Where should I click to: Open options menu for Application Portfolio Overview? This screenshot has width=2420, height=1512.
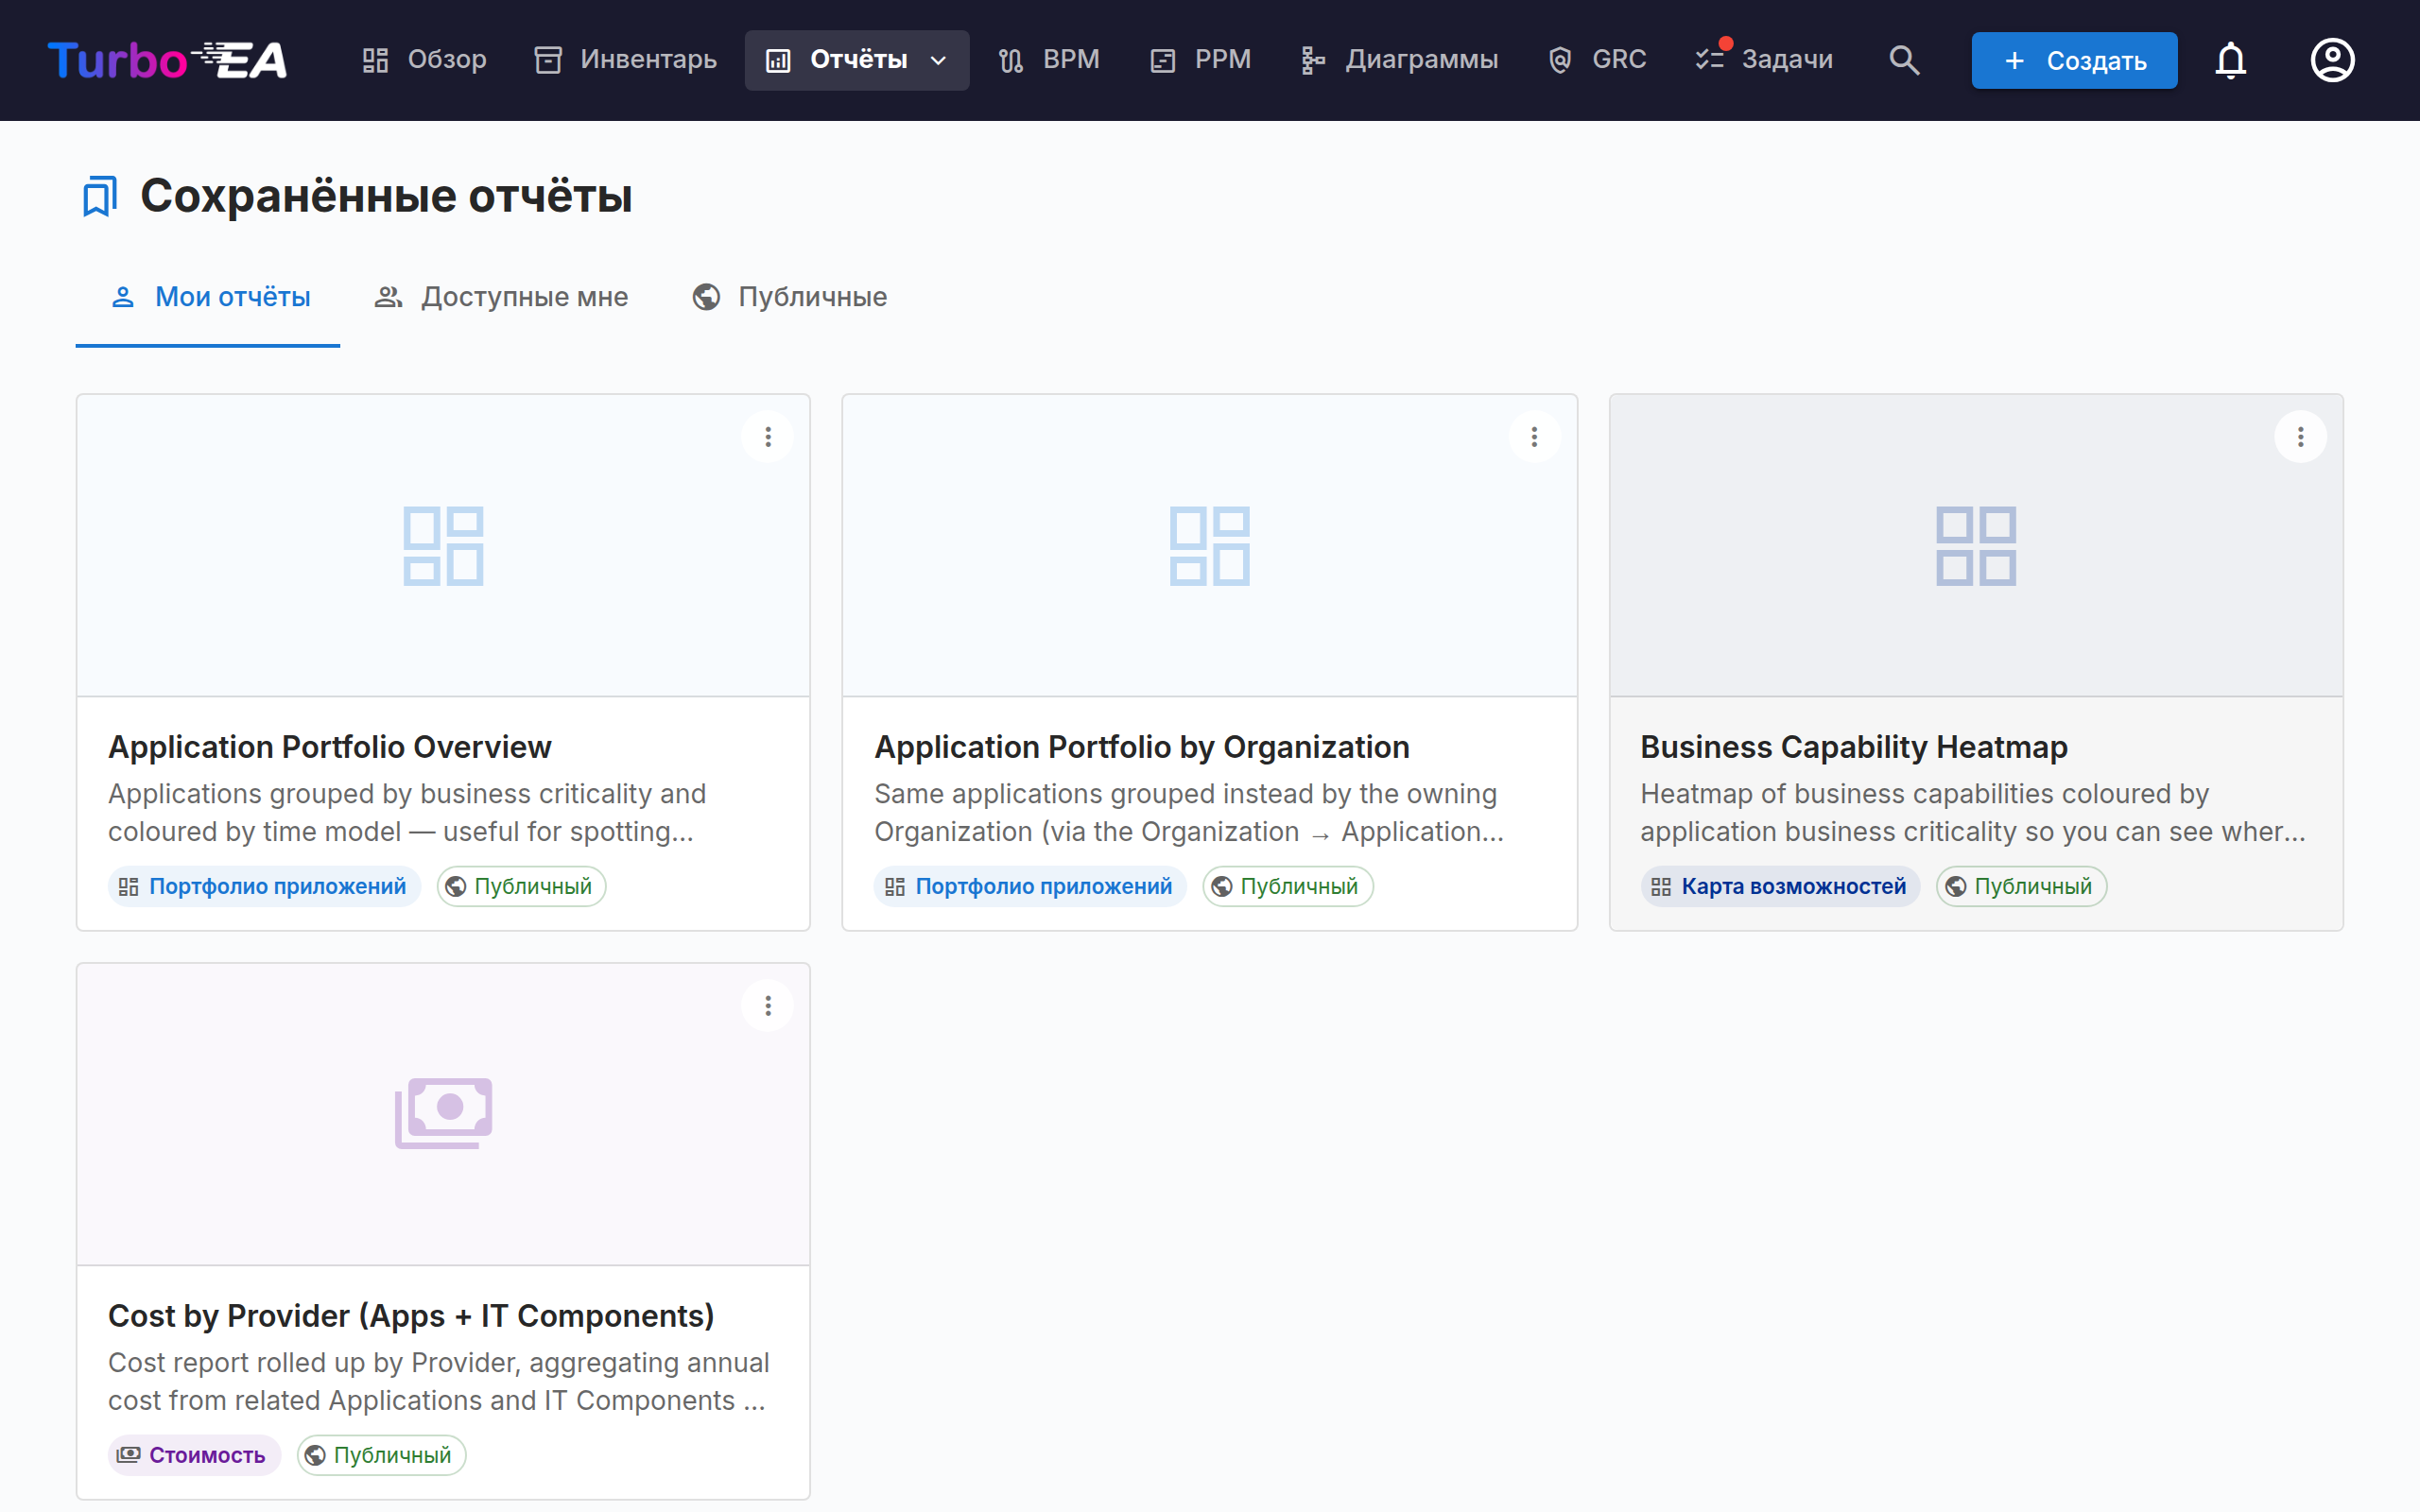tap(768, 437)
